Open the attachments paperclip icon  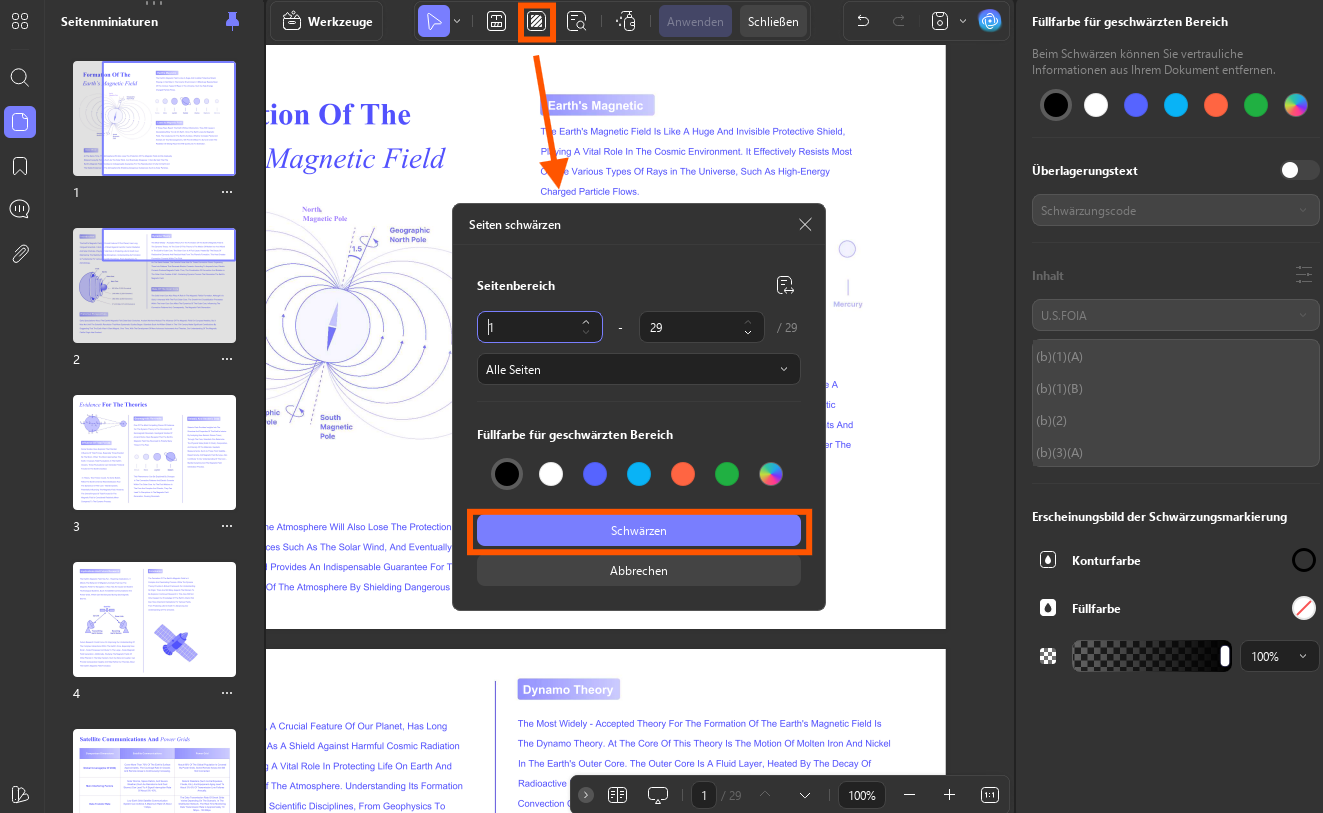point(20,254)
